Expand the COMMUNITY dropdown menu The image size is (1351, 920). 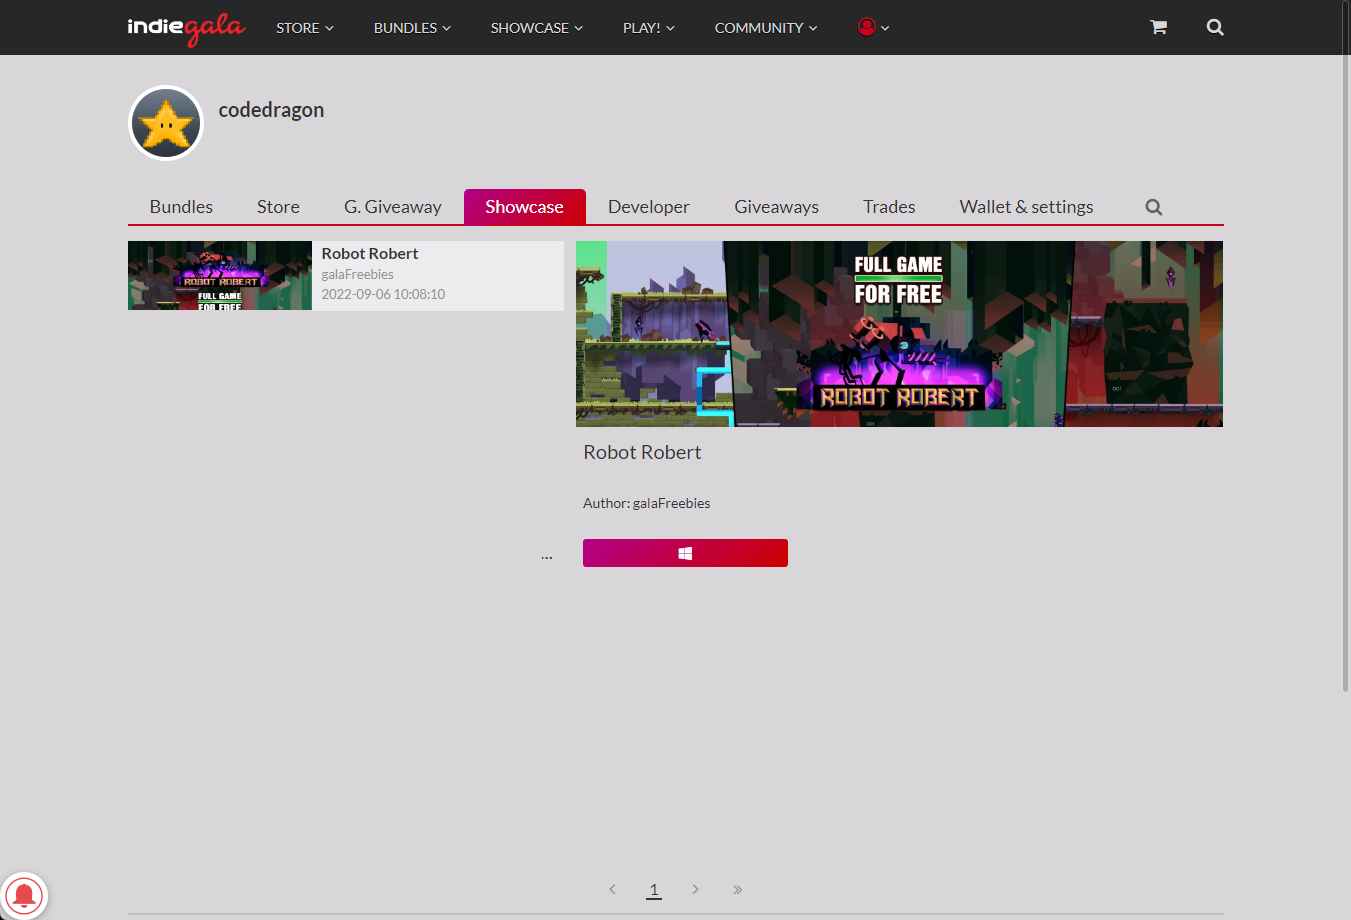(766, 28)
